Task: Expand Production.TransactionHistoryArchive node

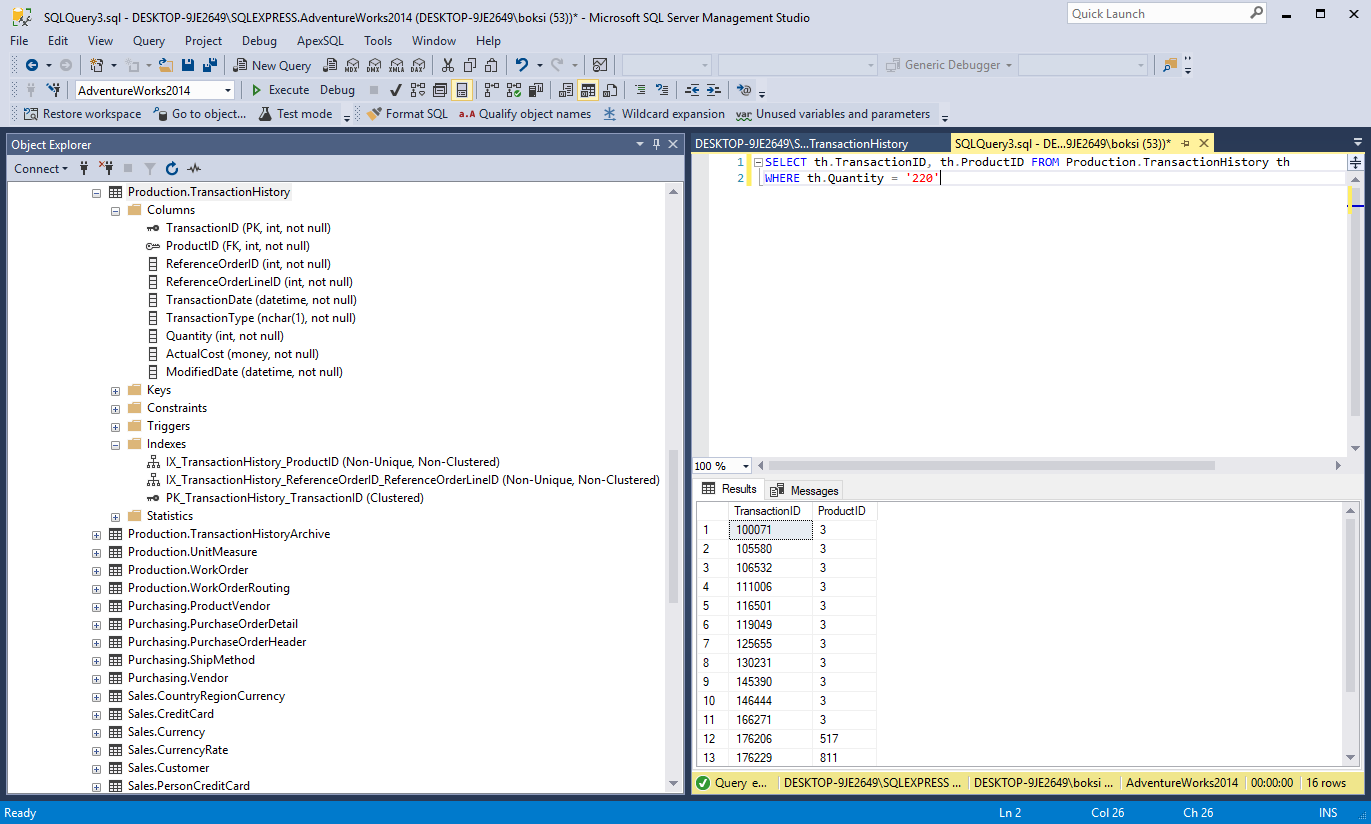Action: 97,534
